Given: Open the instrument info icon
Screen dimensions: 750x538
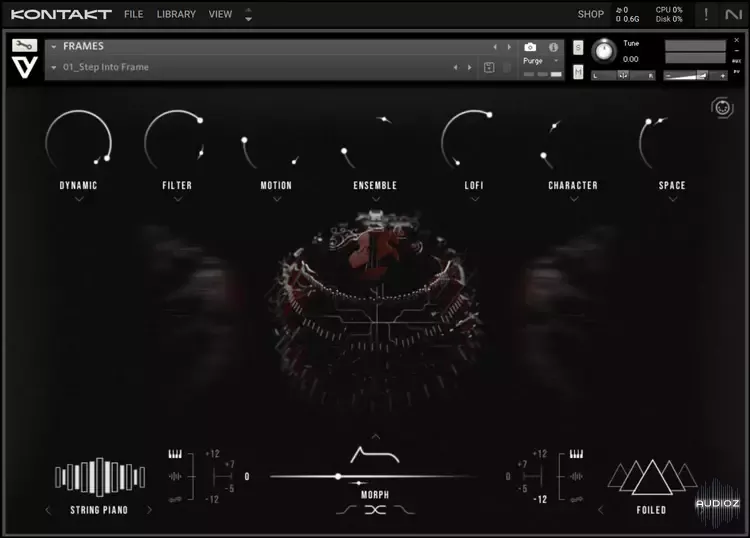Looking at the screenshot, I should 553,47.
